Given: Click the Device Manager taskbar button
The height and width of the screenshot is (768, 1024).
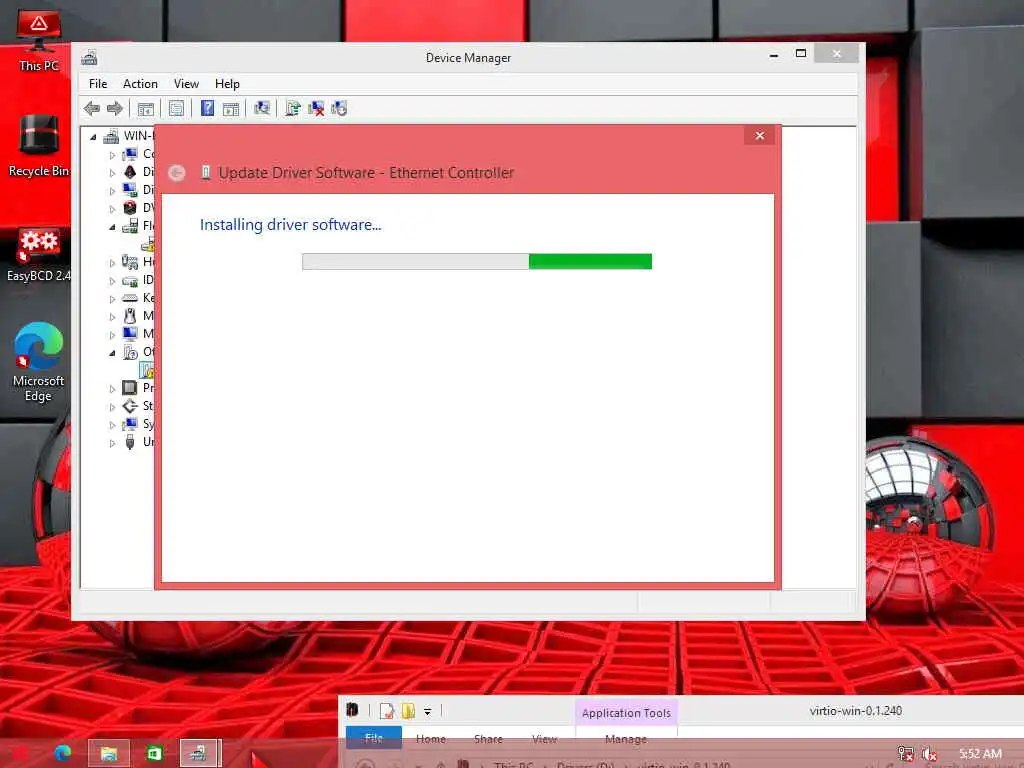Looking at the screenshot, I should click(x=200, y=753).
